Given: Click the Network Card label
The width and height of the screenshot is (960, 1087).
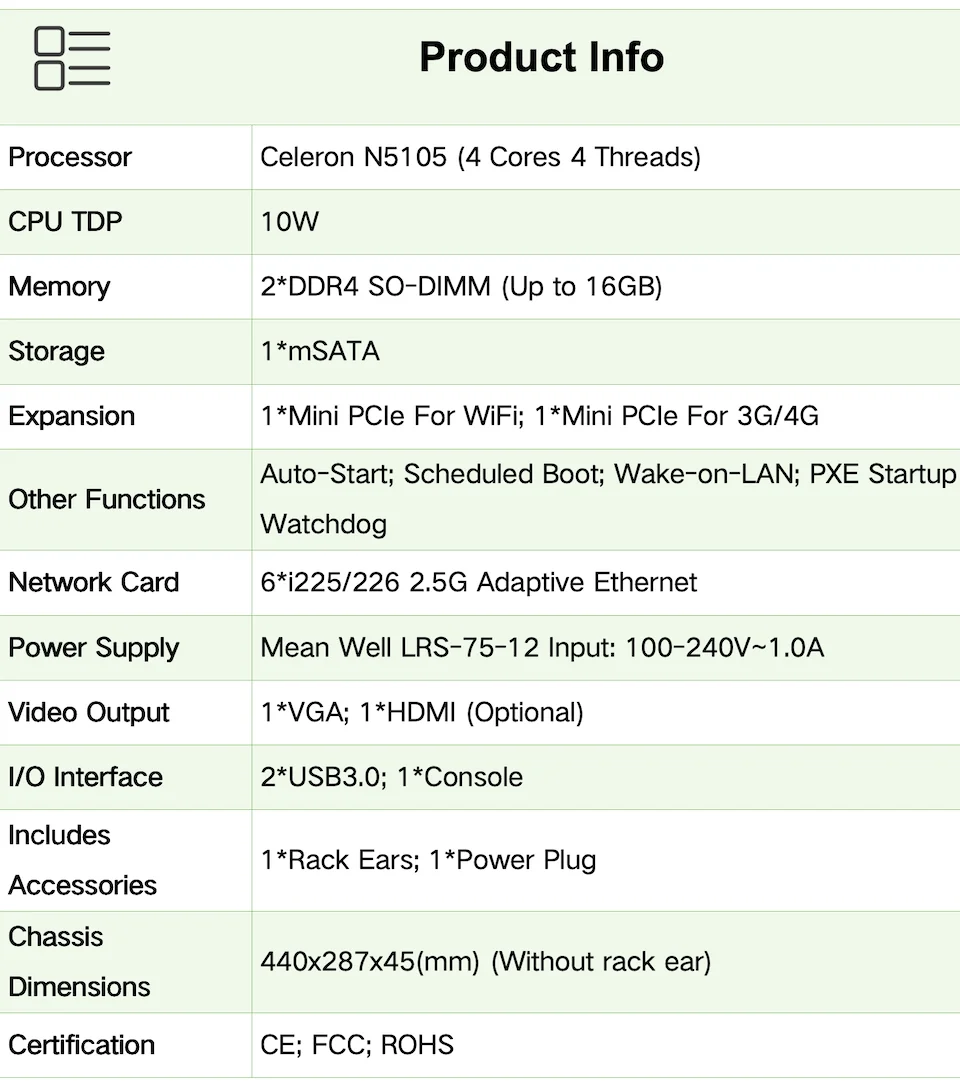Looking at the screenshot, I should 94,582.
